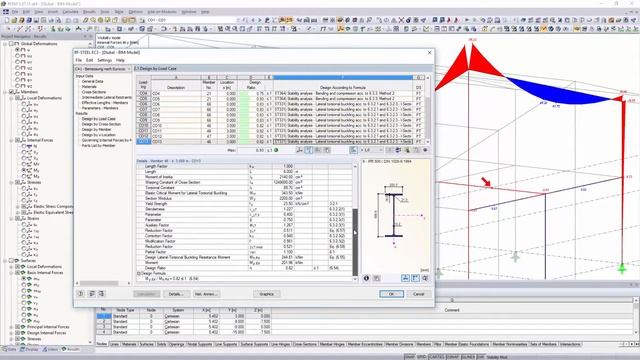Open the CA1 design case dropdown
This screenshot has width=640, height=360.
(x=102, y=69)
